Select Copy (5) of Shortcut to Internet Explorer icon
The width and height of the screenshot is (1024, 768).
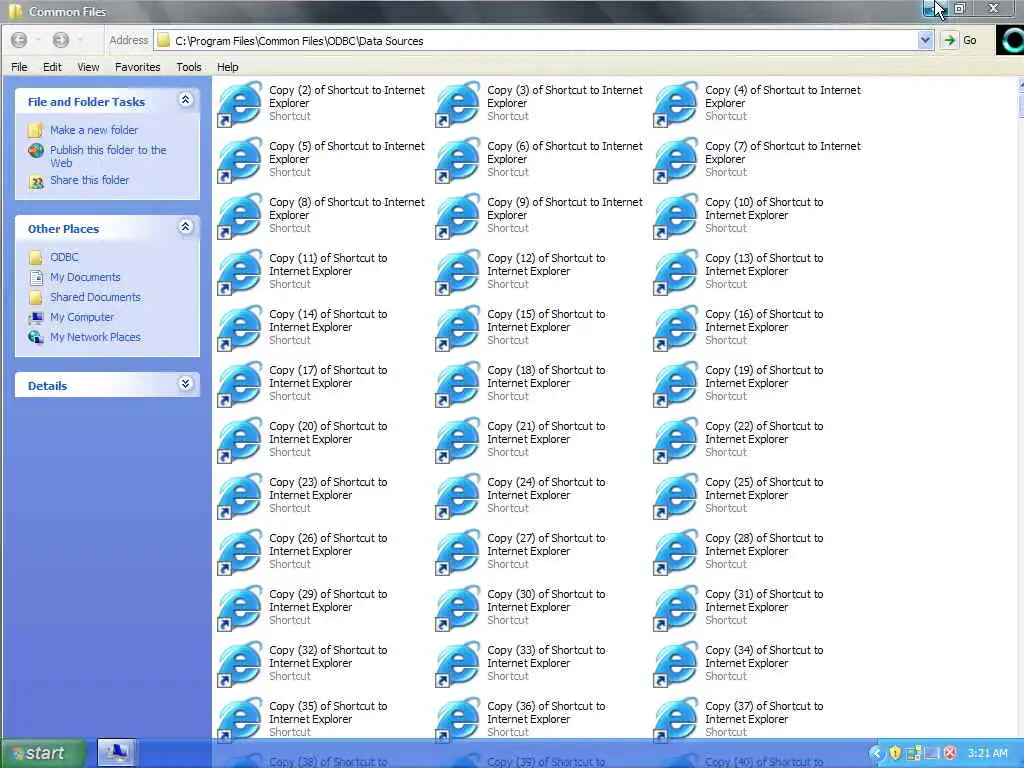(240, 160)
